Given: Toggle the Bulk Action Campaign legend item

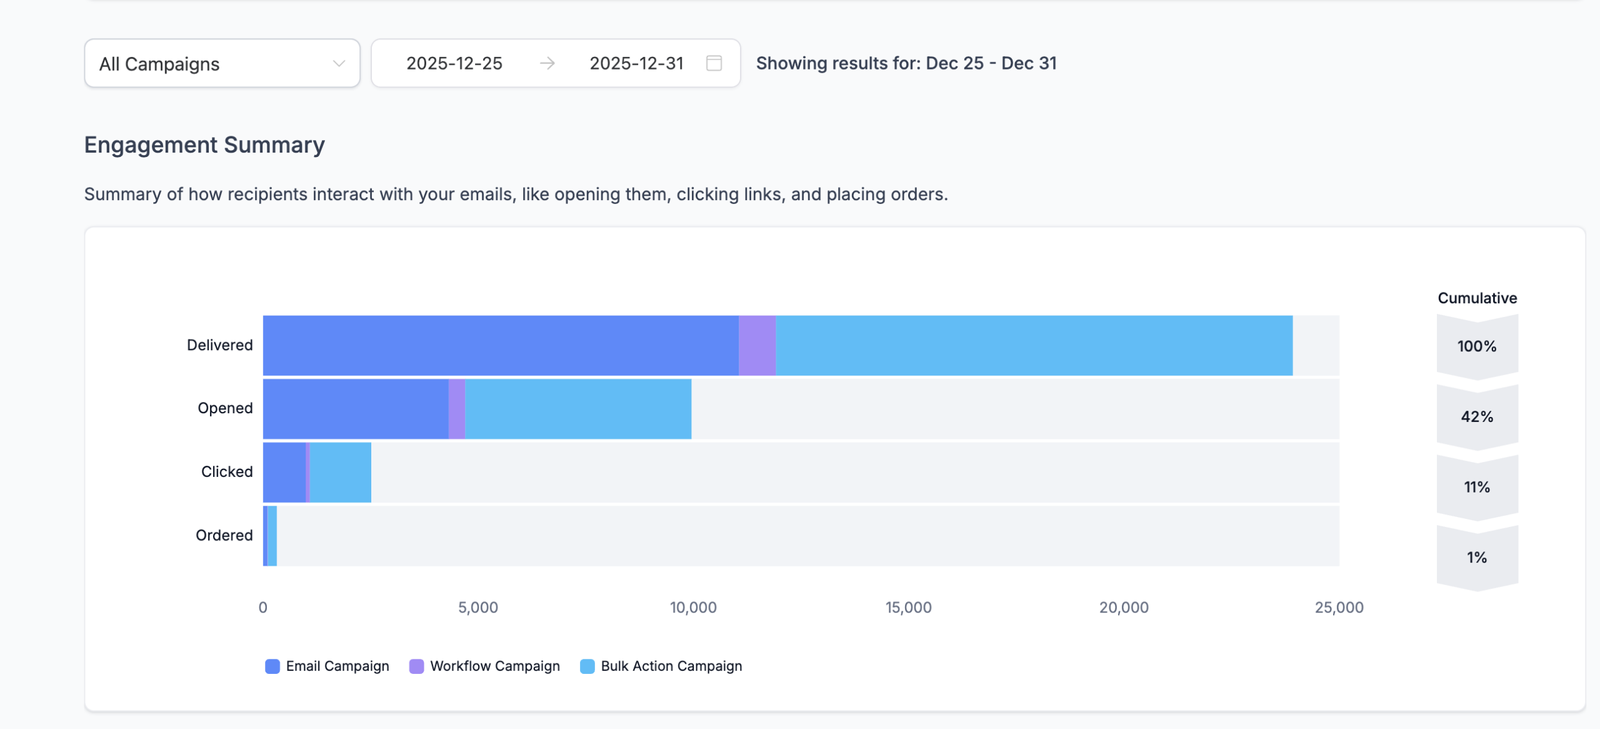Looking at the screenshot, I should click(x=661, y=666).
